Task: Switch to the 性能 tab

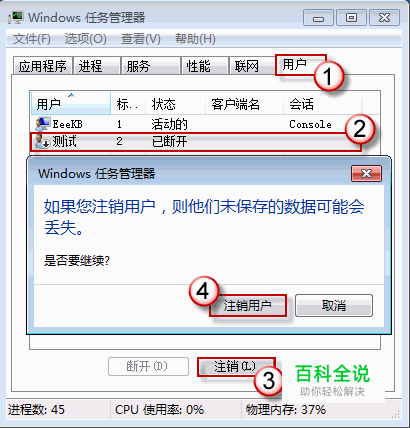Action: click(x=204, y=66)
